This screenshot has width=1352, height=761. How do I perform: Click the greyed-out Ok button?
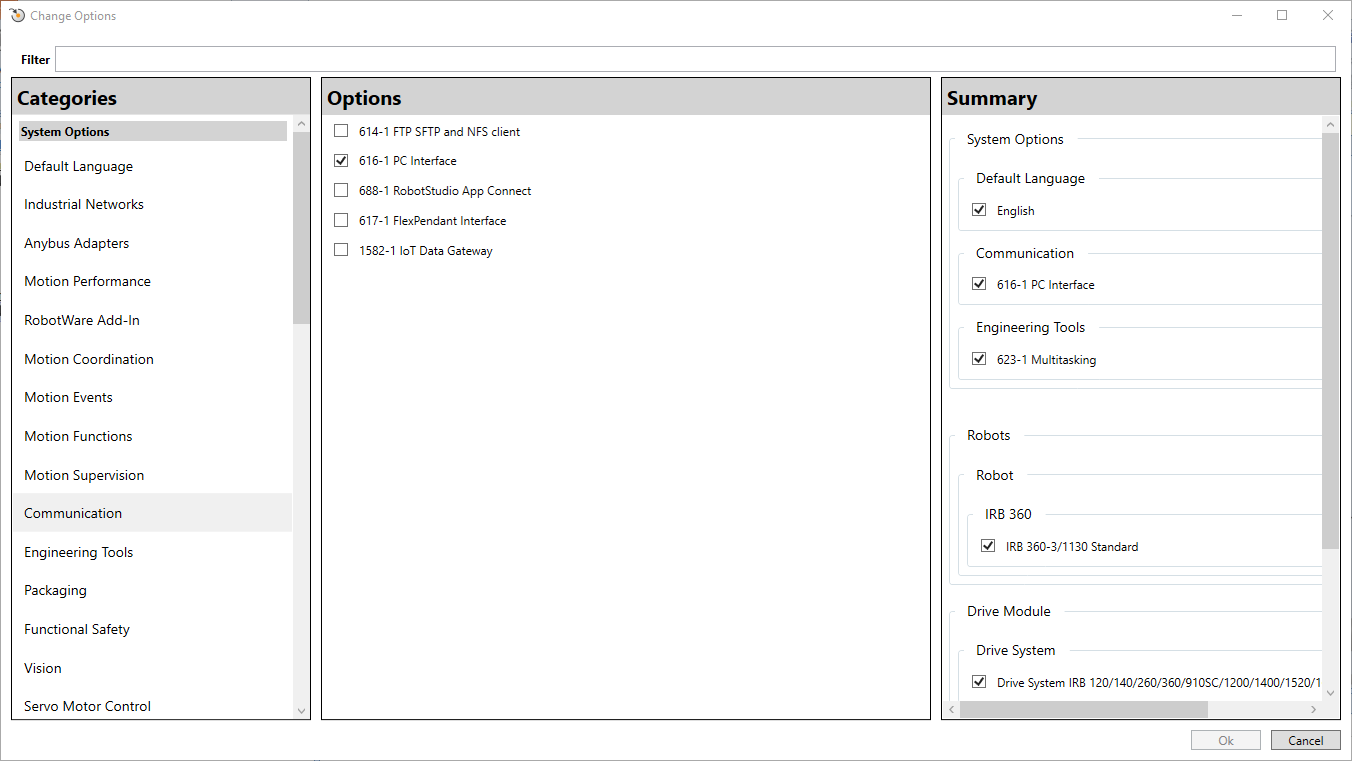(x=1226, y=740)
